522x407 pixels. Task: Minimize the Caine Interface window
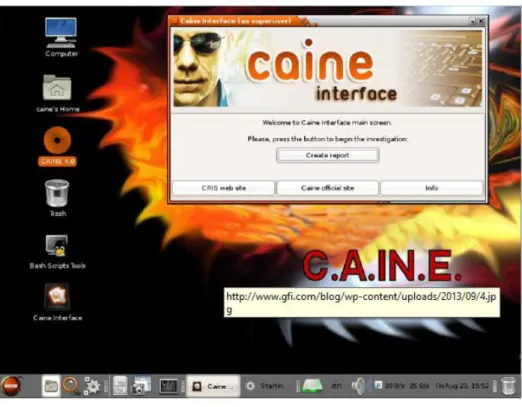tap(473, 21)
